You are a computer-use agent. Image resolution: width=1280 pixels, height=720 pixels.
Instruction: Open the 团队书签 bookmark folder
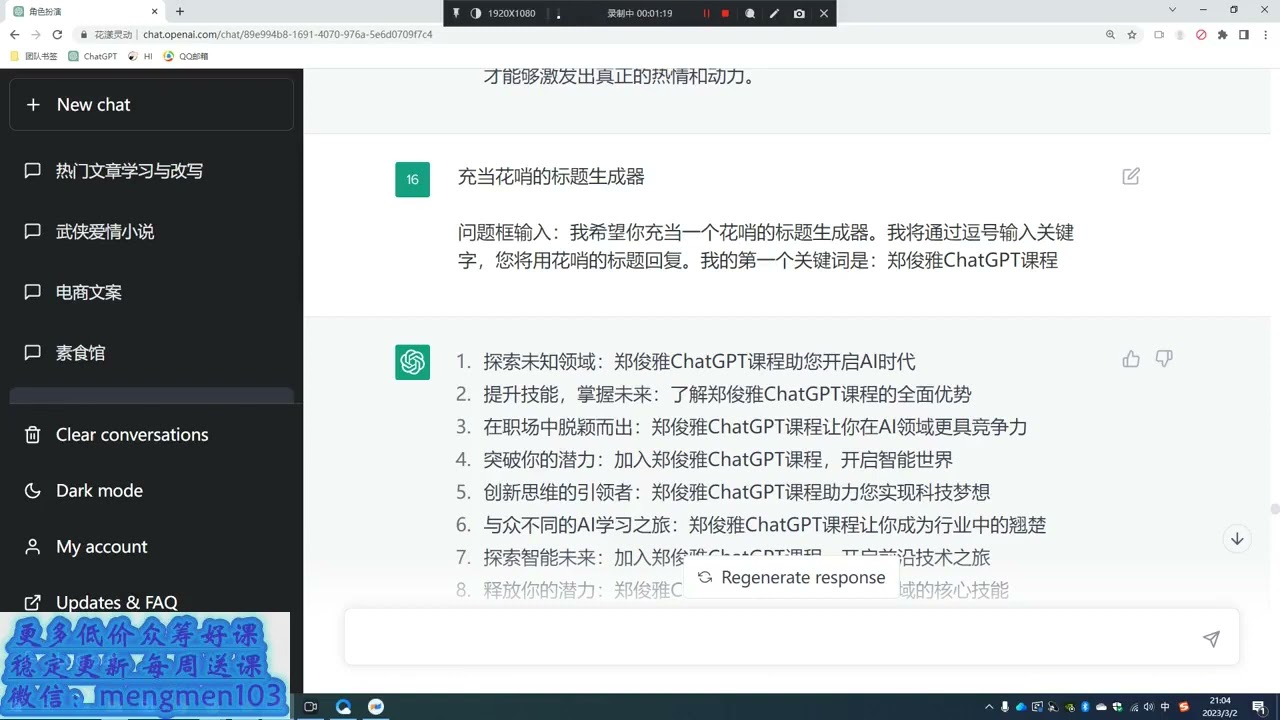tap(34, 57)
